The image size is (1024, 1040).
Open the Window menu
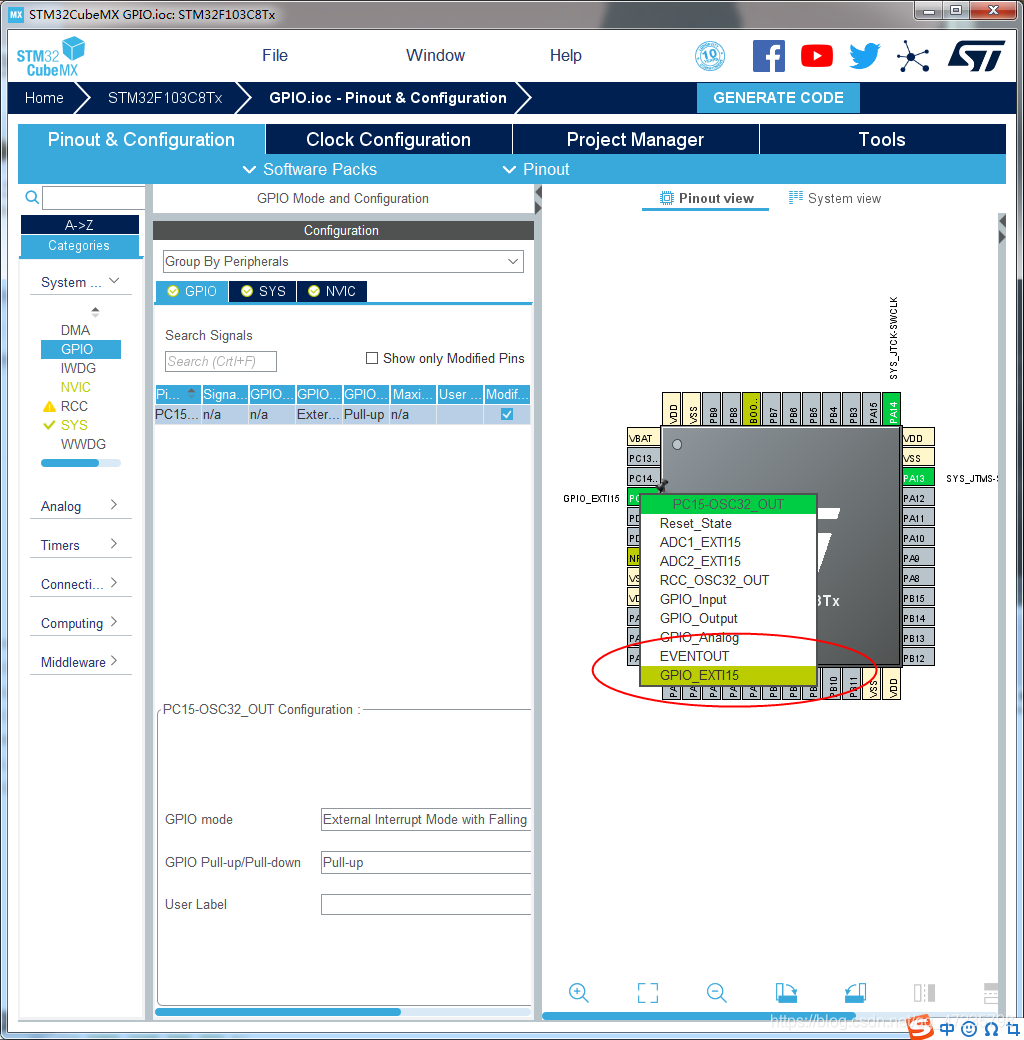[x=435, y=56]
